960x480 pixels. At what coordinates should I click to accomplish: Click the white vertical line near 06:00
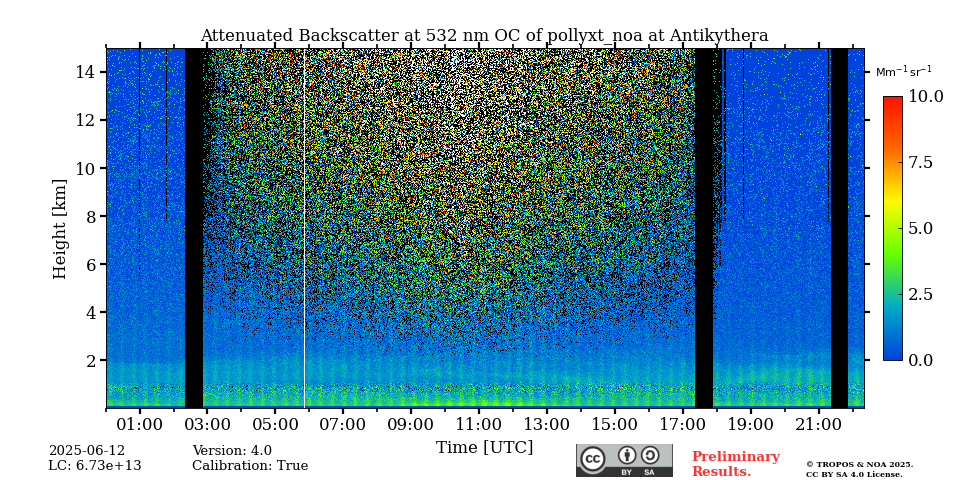tap(304, 228)
